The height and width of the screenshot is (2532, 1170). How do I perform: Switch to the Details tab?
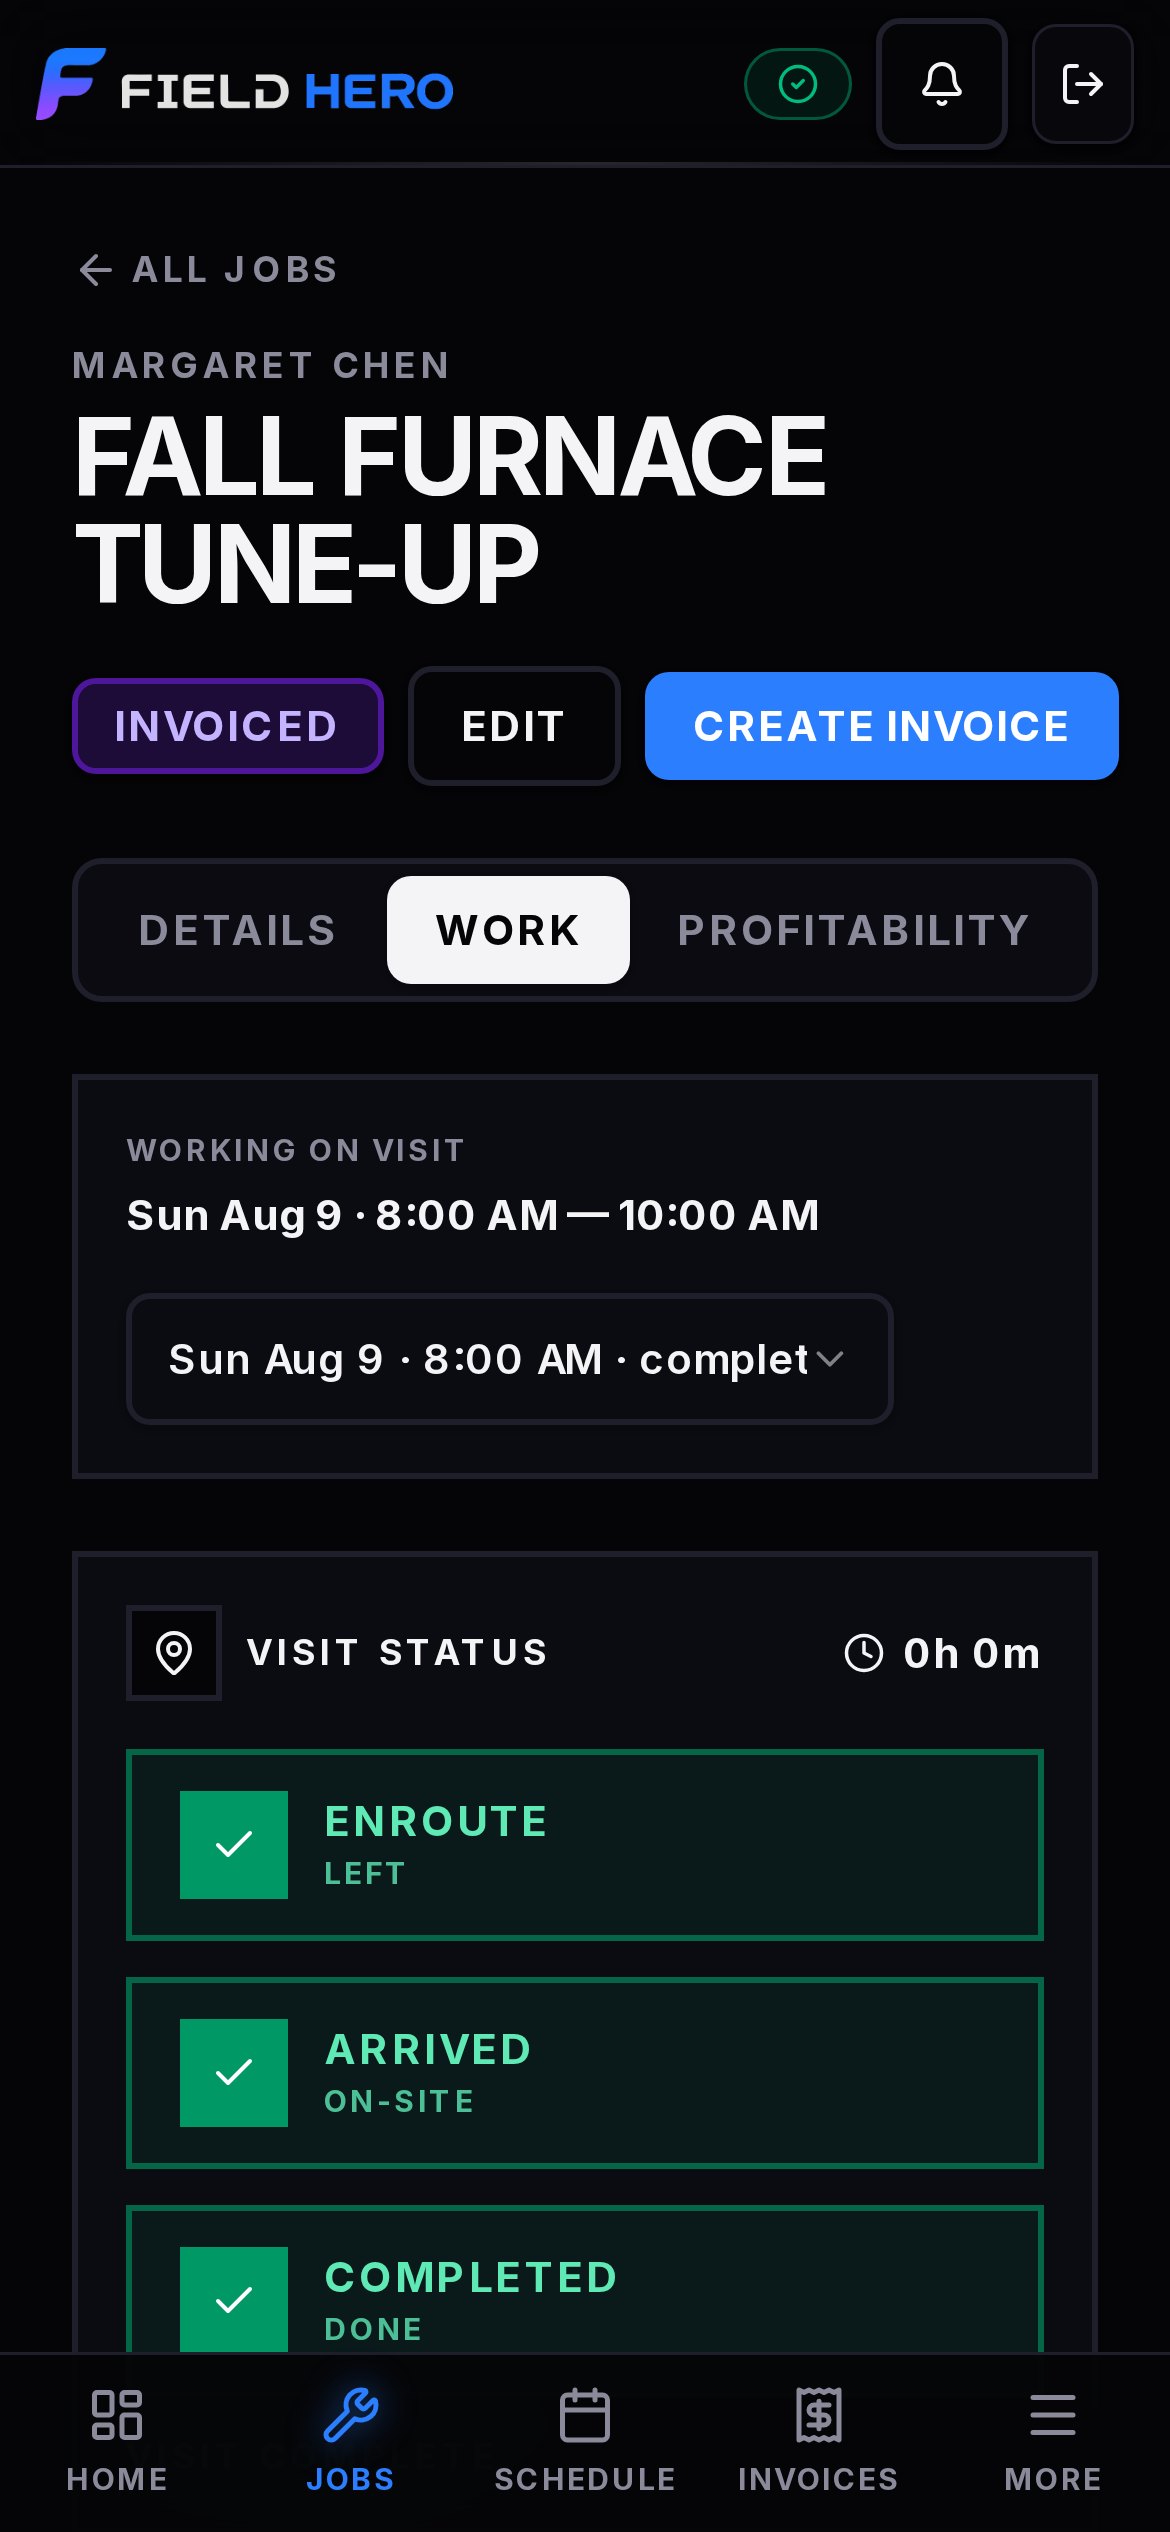click(237, 930)
